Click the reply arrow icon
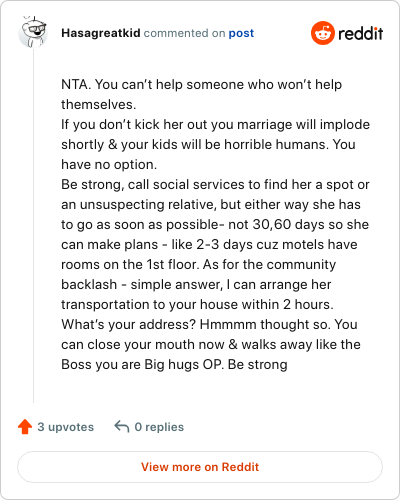This screenshot has height=500, width=400. (x=122, y=427)
